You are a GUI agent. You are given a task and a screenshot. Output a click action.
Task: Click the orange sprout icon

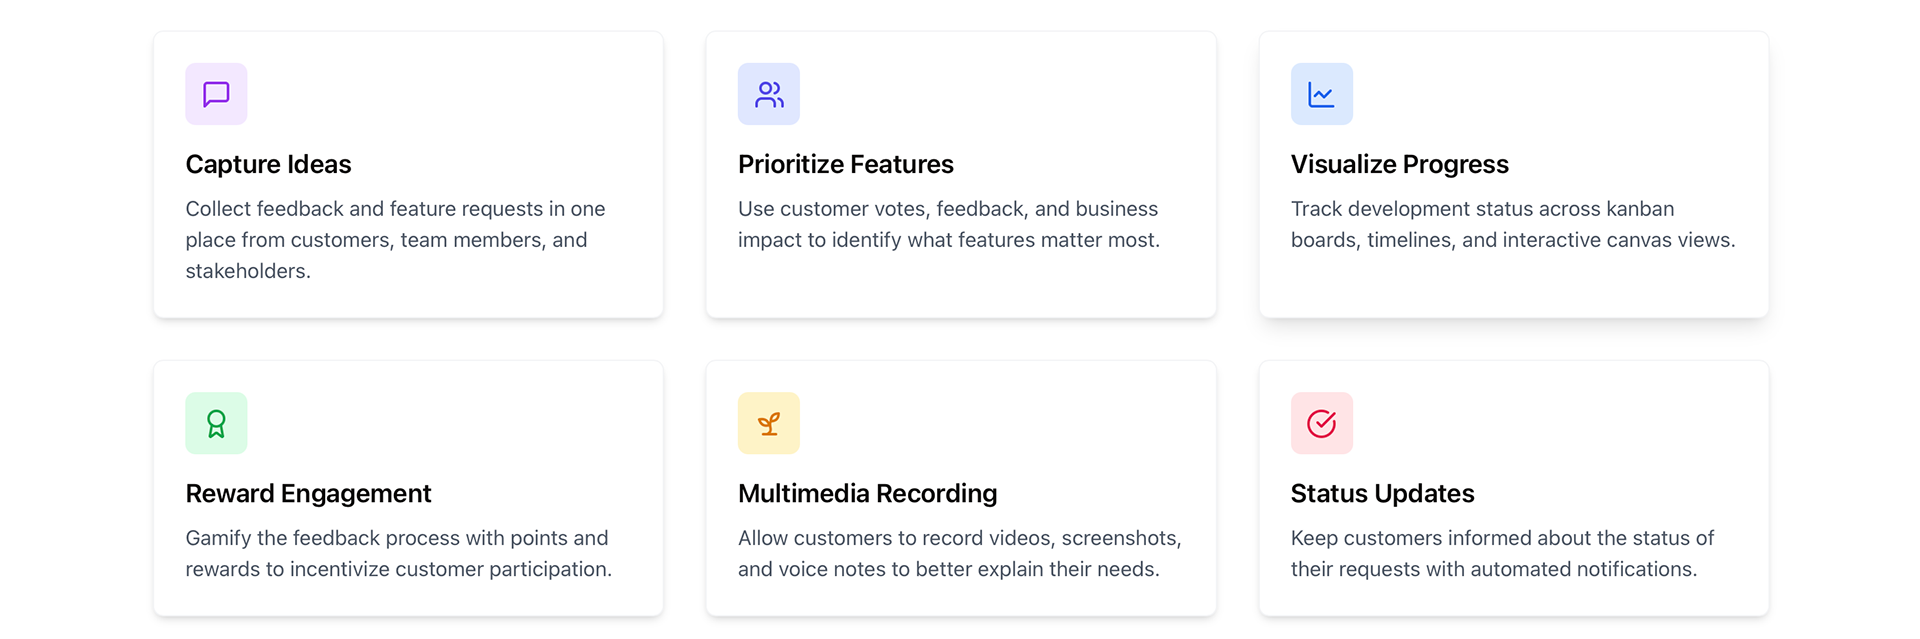click(x=769, y=423)
